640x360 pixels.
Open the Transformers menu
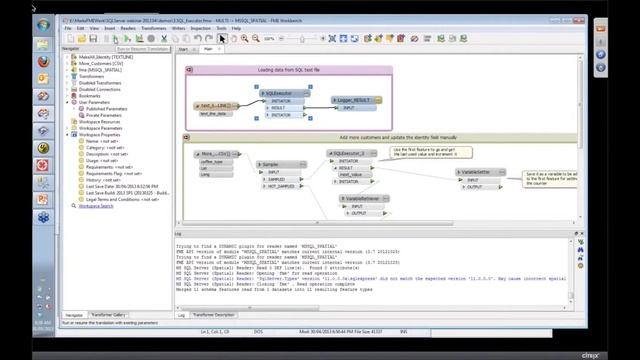(153, 29)
